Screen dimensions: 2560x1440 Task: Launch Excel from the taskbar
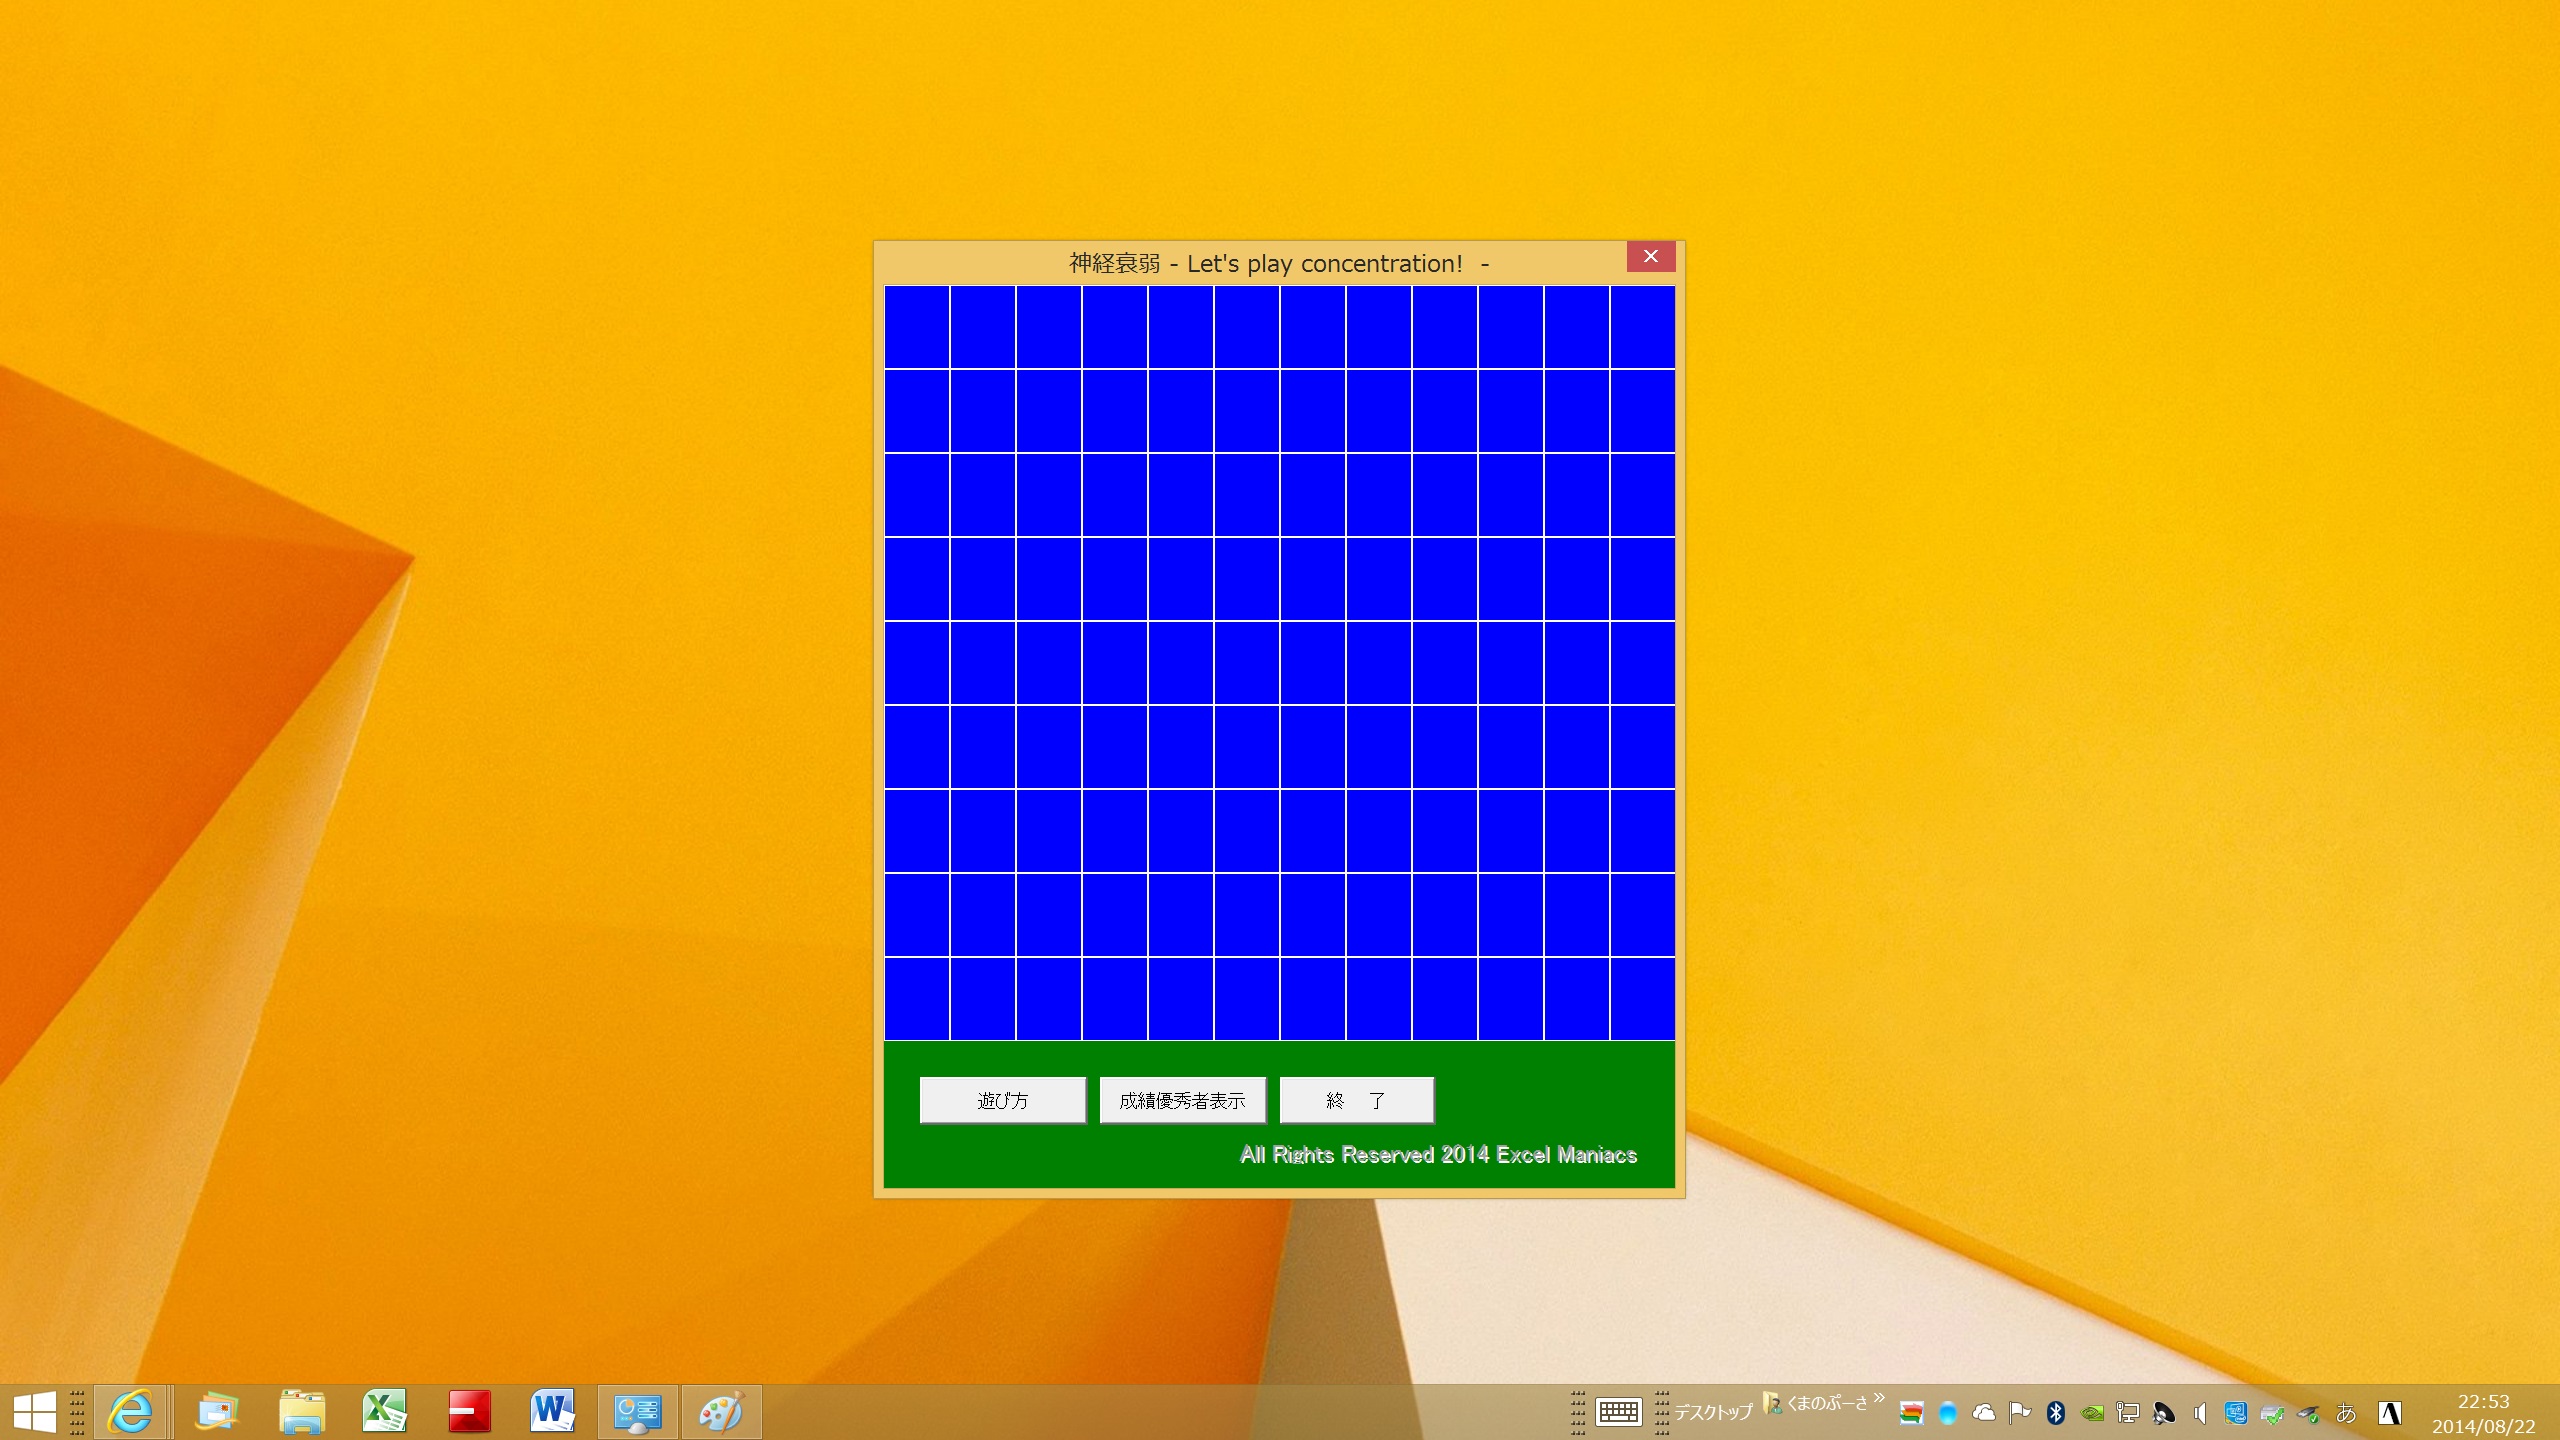(x=385, y=1412)
